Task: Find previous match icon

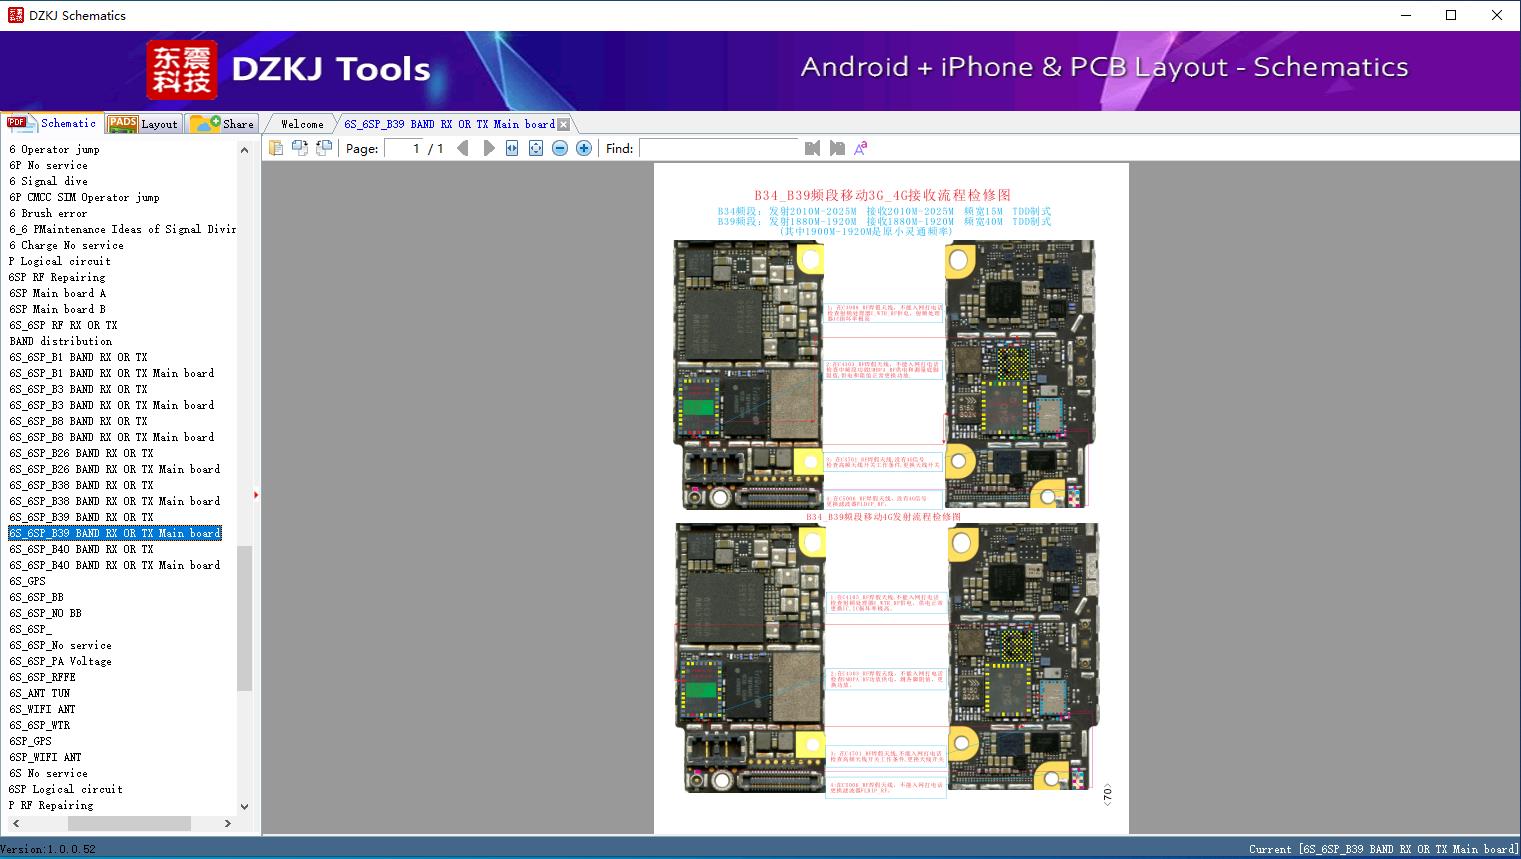Action: (x=812, y=148)
